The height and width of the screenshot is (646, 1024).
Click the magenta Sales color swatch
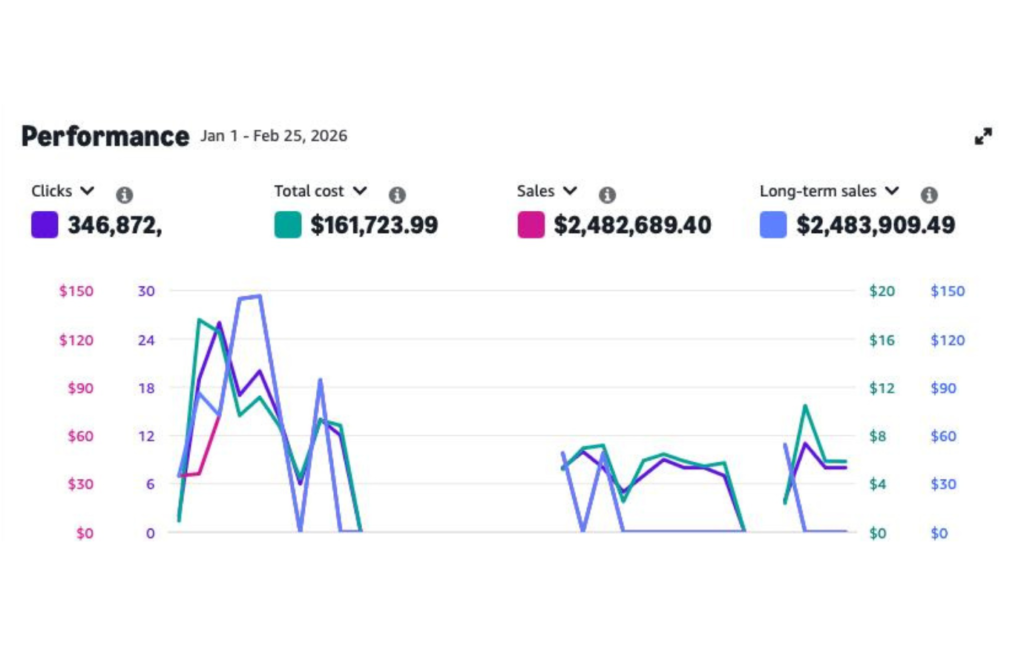531,225
